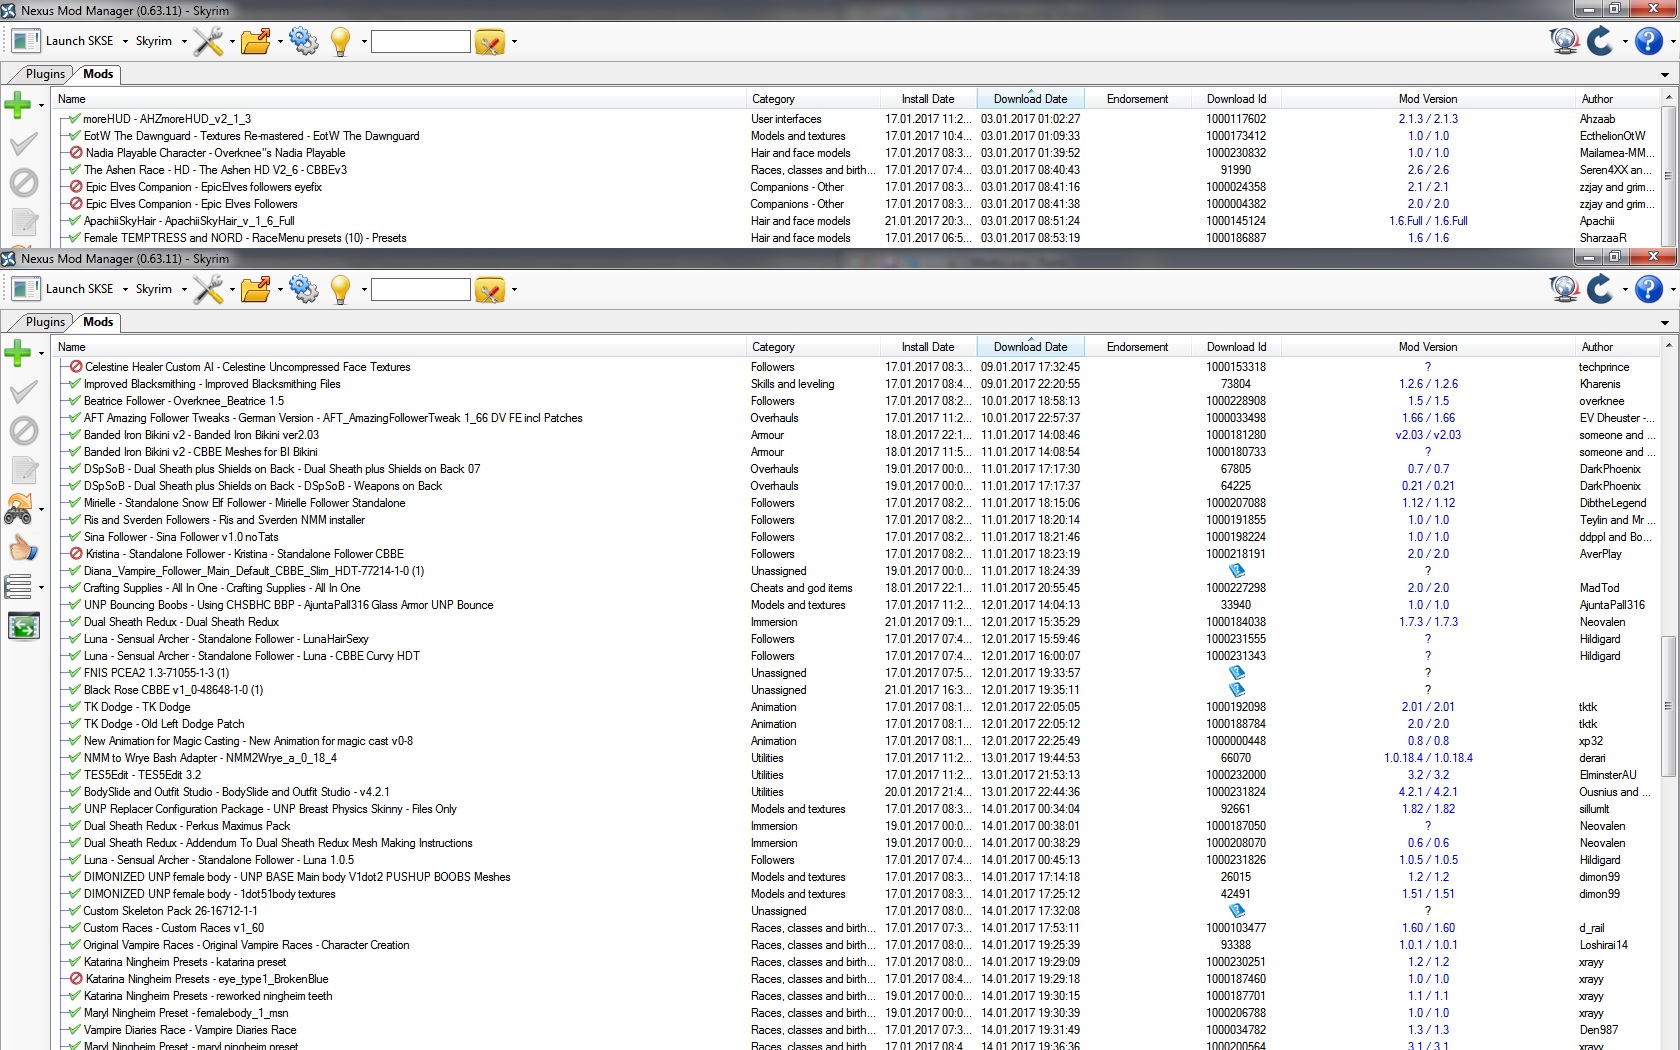Expand the green plus add-mod dropdown arrow in lower window
The width and height of the screenshot is (1680, 1050).
coord(41,353)
